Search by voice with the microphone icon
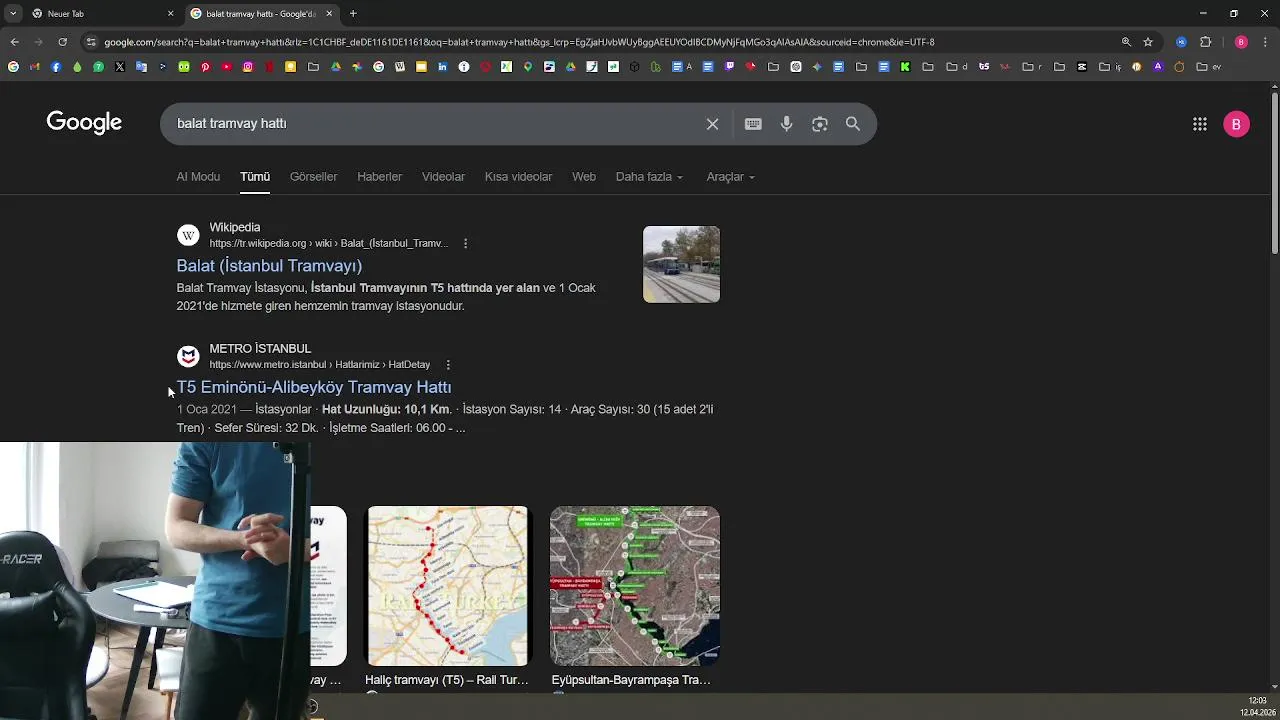 point(787,124)
